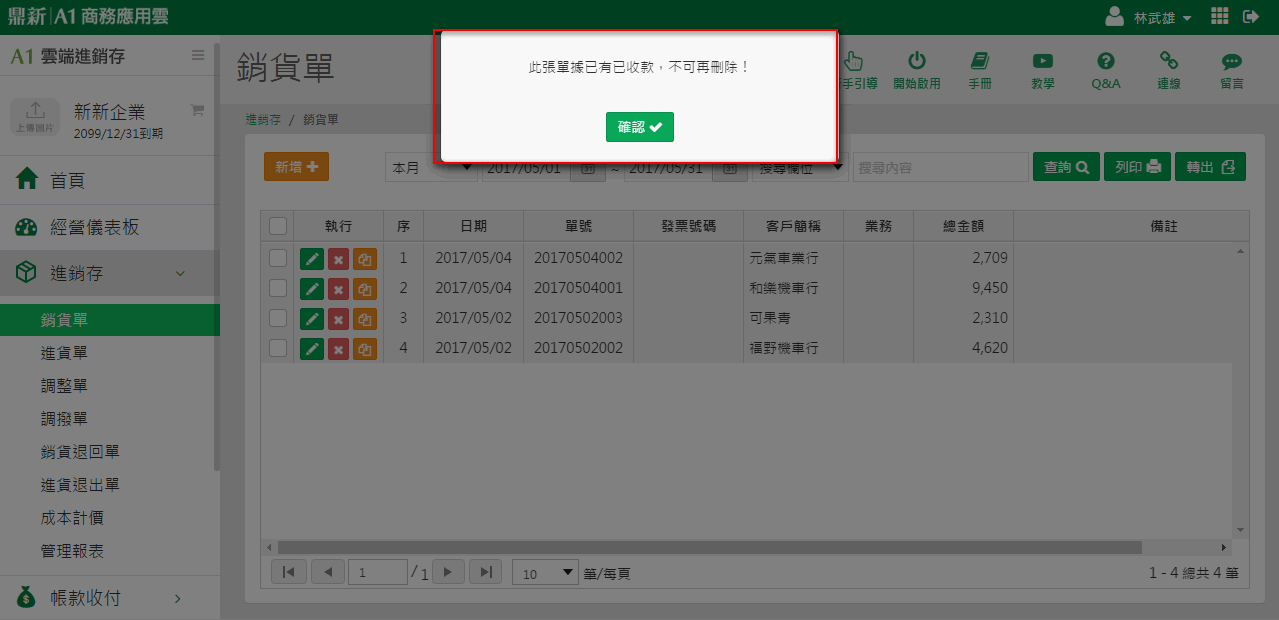1279x620 pixels.
Task: Edit order 20170504001 with the pencil icon
Action: (x=312, y=289)
